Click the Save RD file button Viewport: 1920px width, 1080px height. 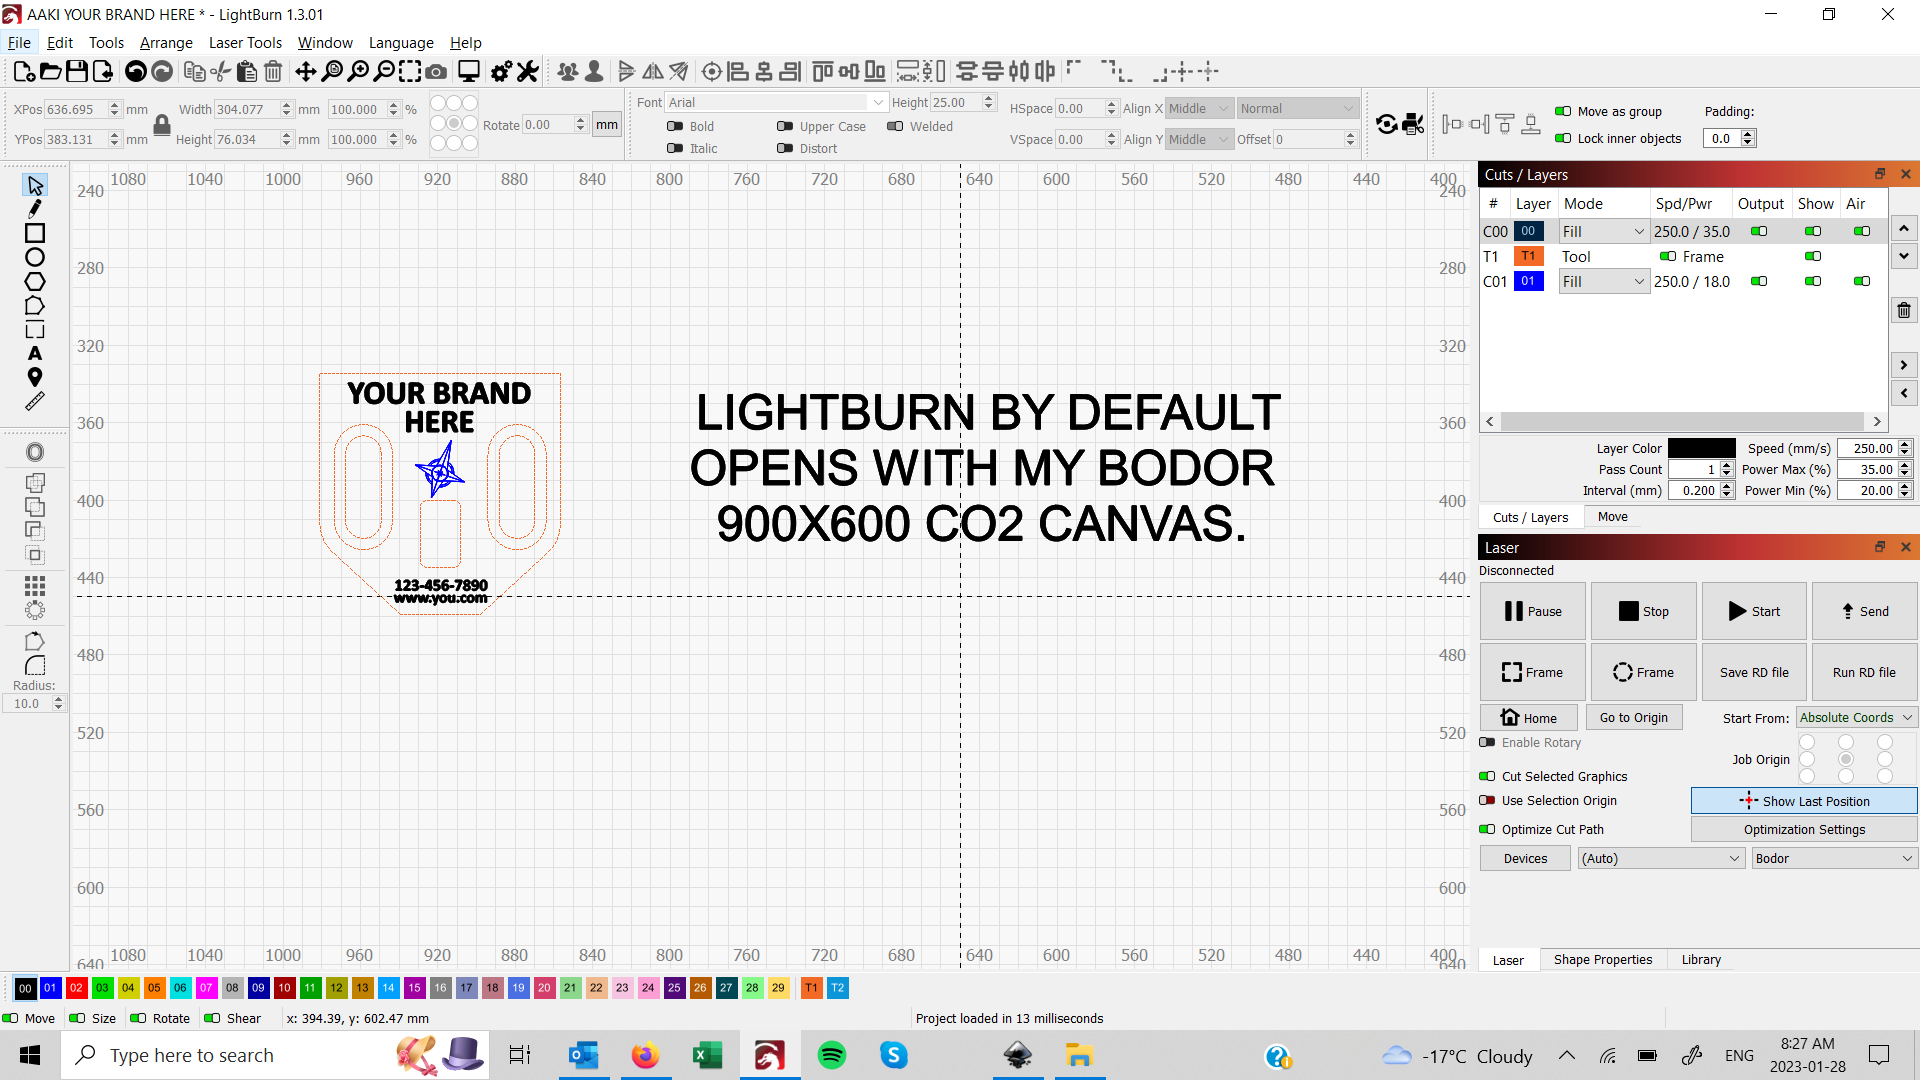point(1754,672)
